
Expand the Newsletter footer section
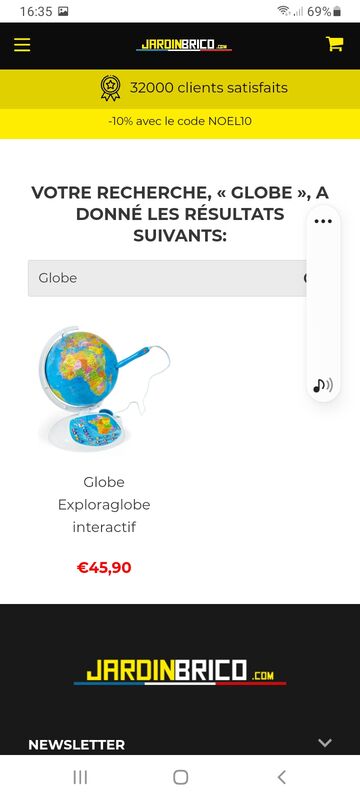(x=325, y=743)
